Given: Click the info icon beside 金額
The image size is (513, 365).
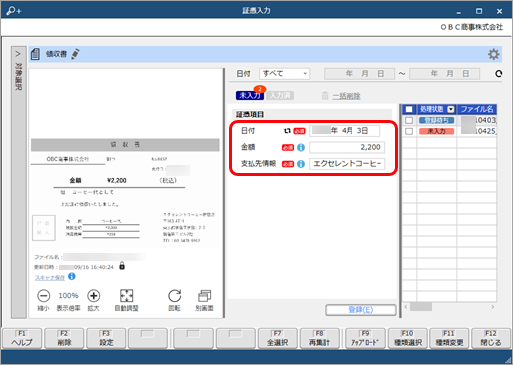Looking at the screenshot, I should coord(301,147).
